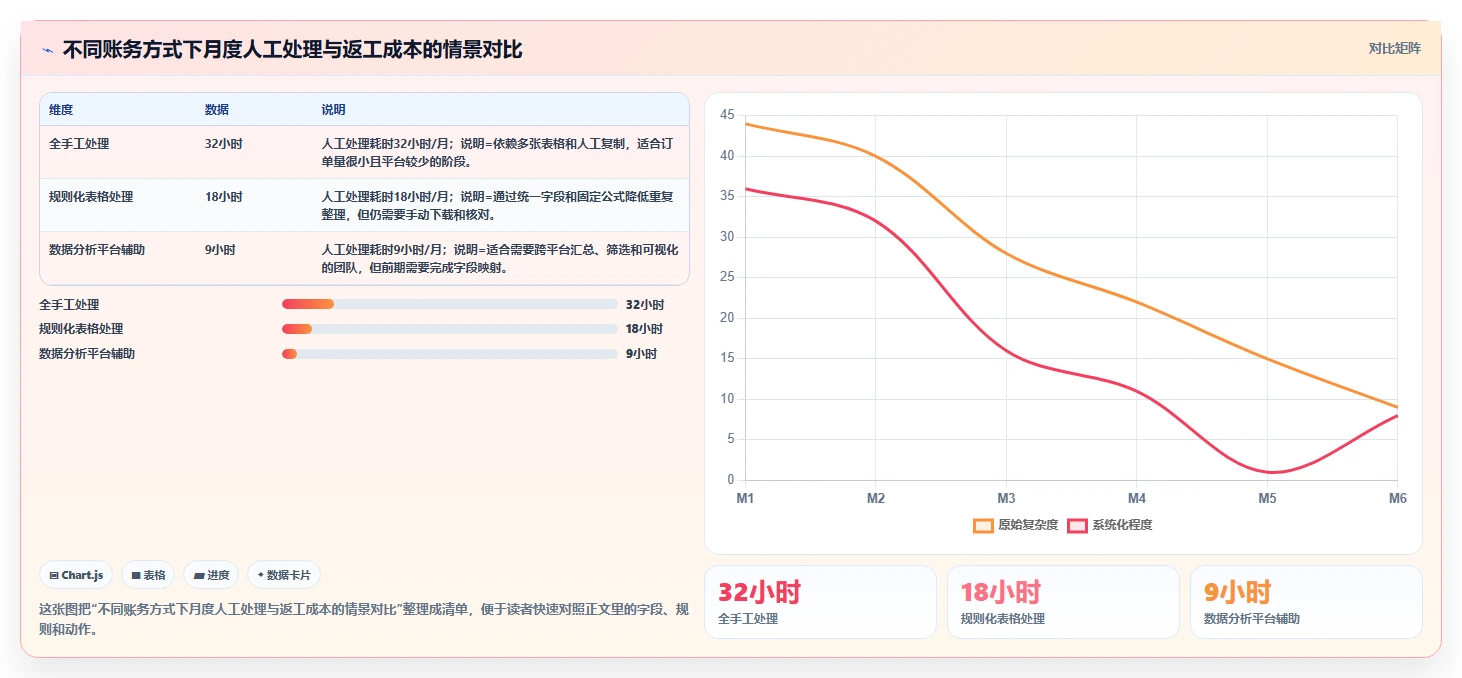Select the 维度 column header
This screenshot has width=1462, height=678.
point(61,109)
